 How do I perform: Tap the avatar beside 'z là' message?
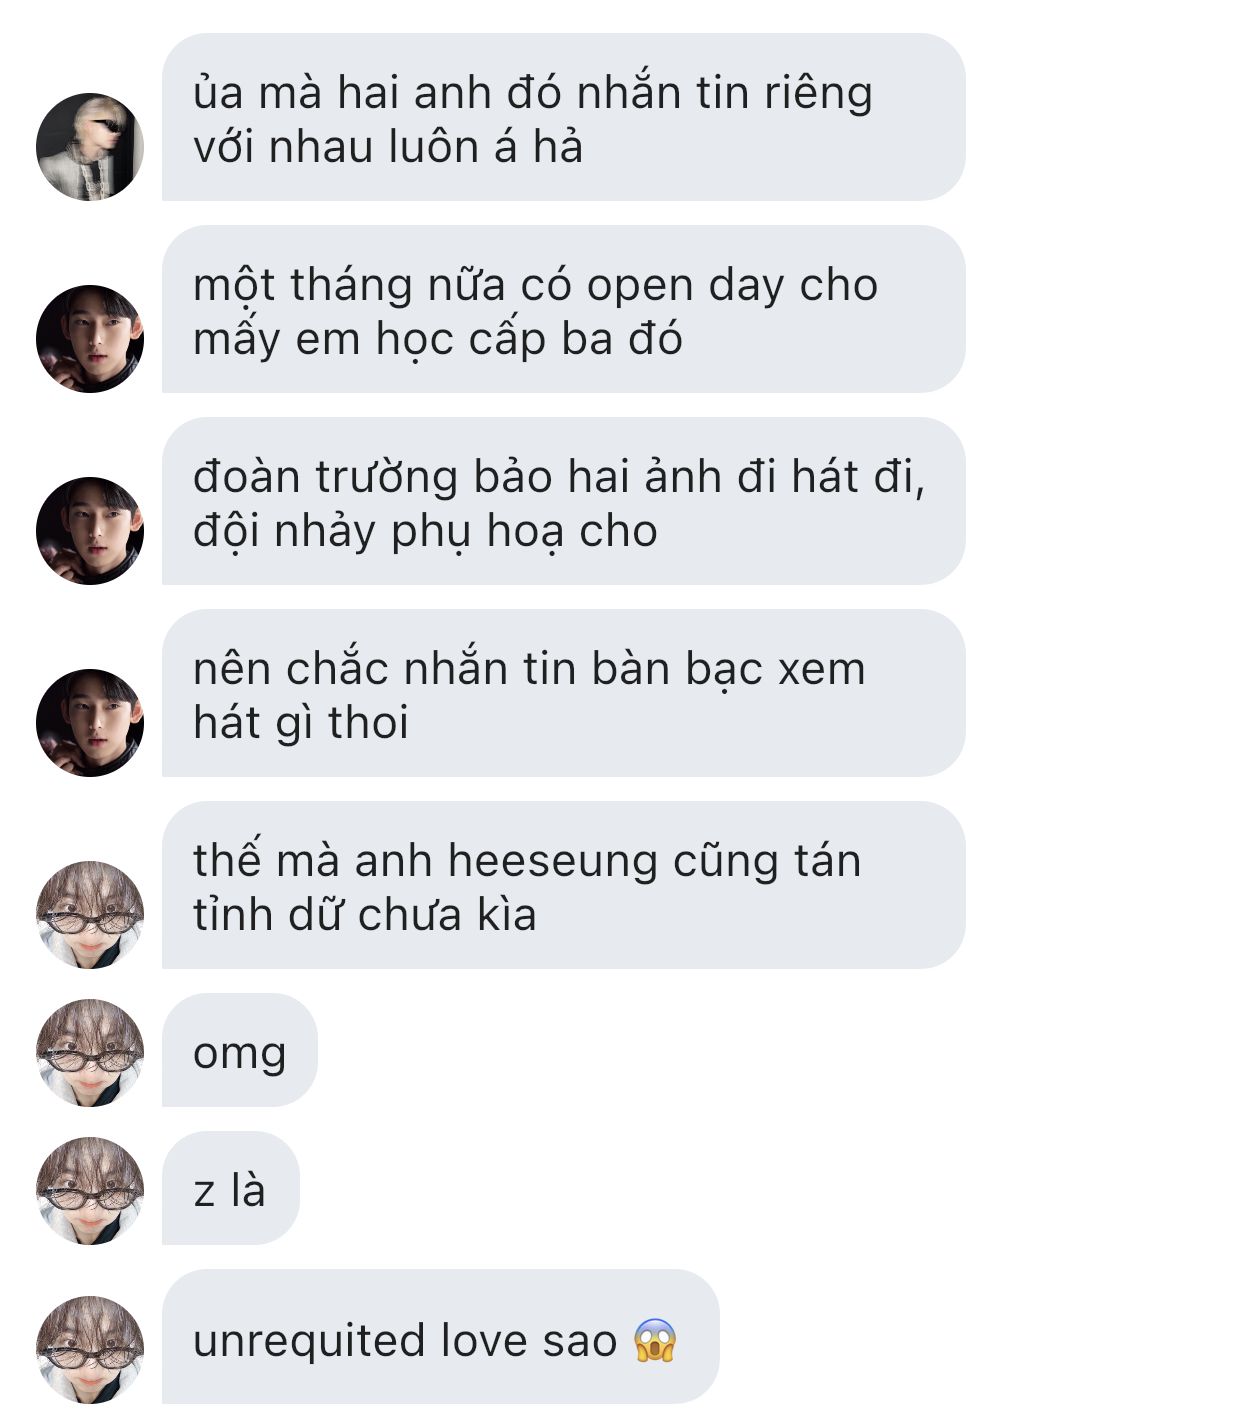(90, 1191)
